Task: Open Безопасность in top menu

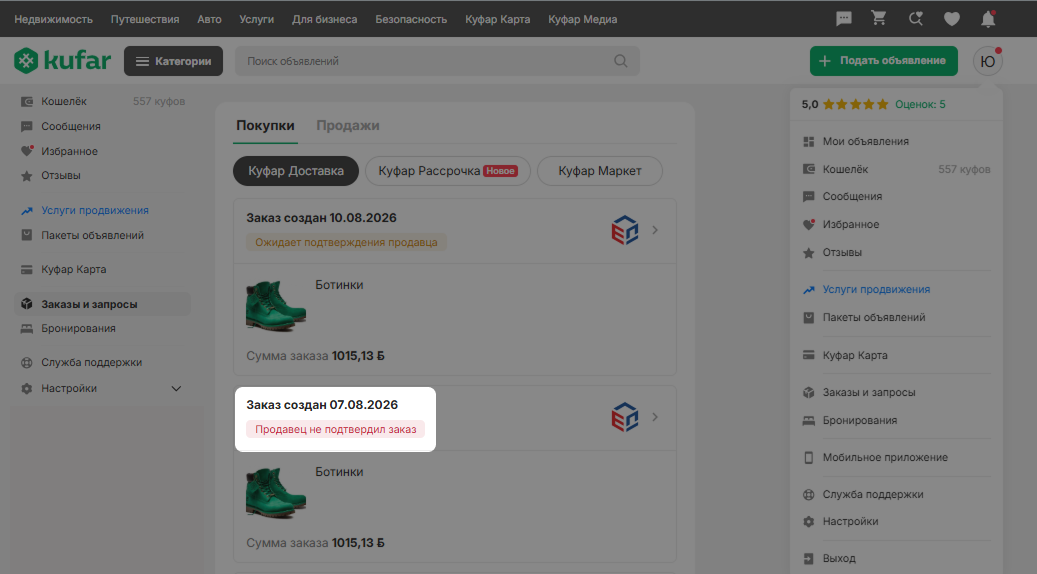Action: coord(411,19)
